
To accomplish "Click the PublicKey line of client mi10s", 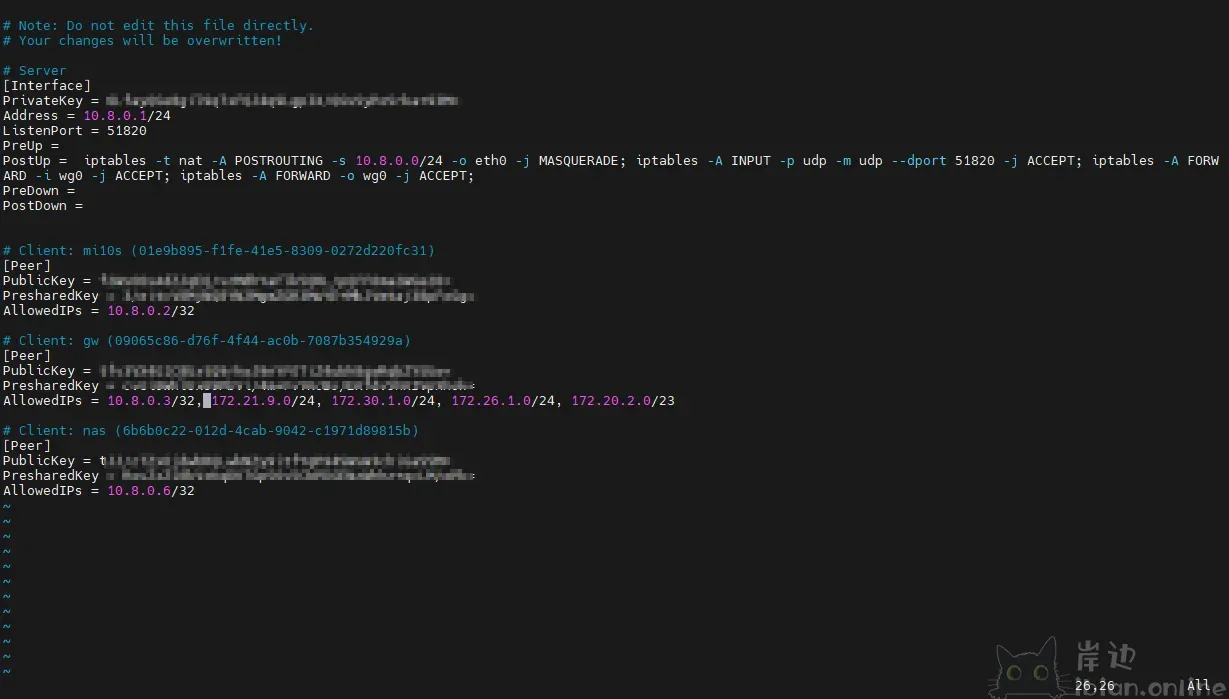I will (227, 280).
